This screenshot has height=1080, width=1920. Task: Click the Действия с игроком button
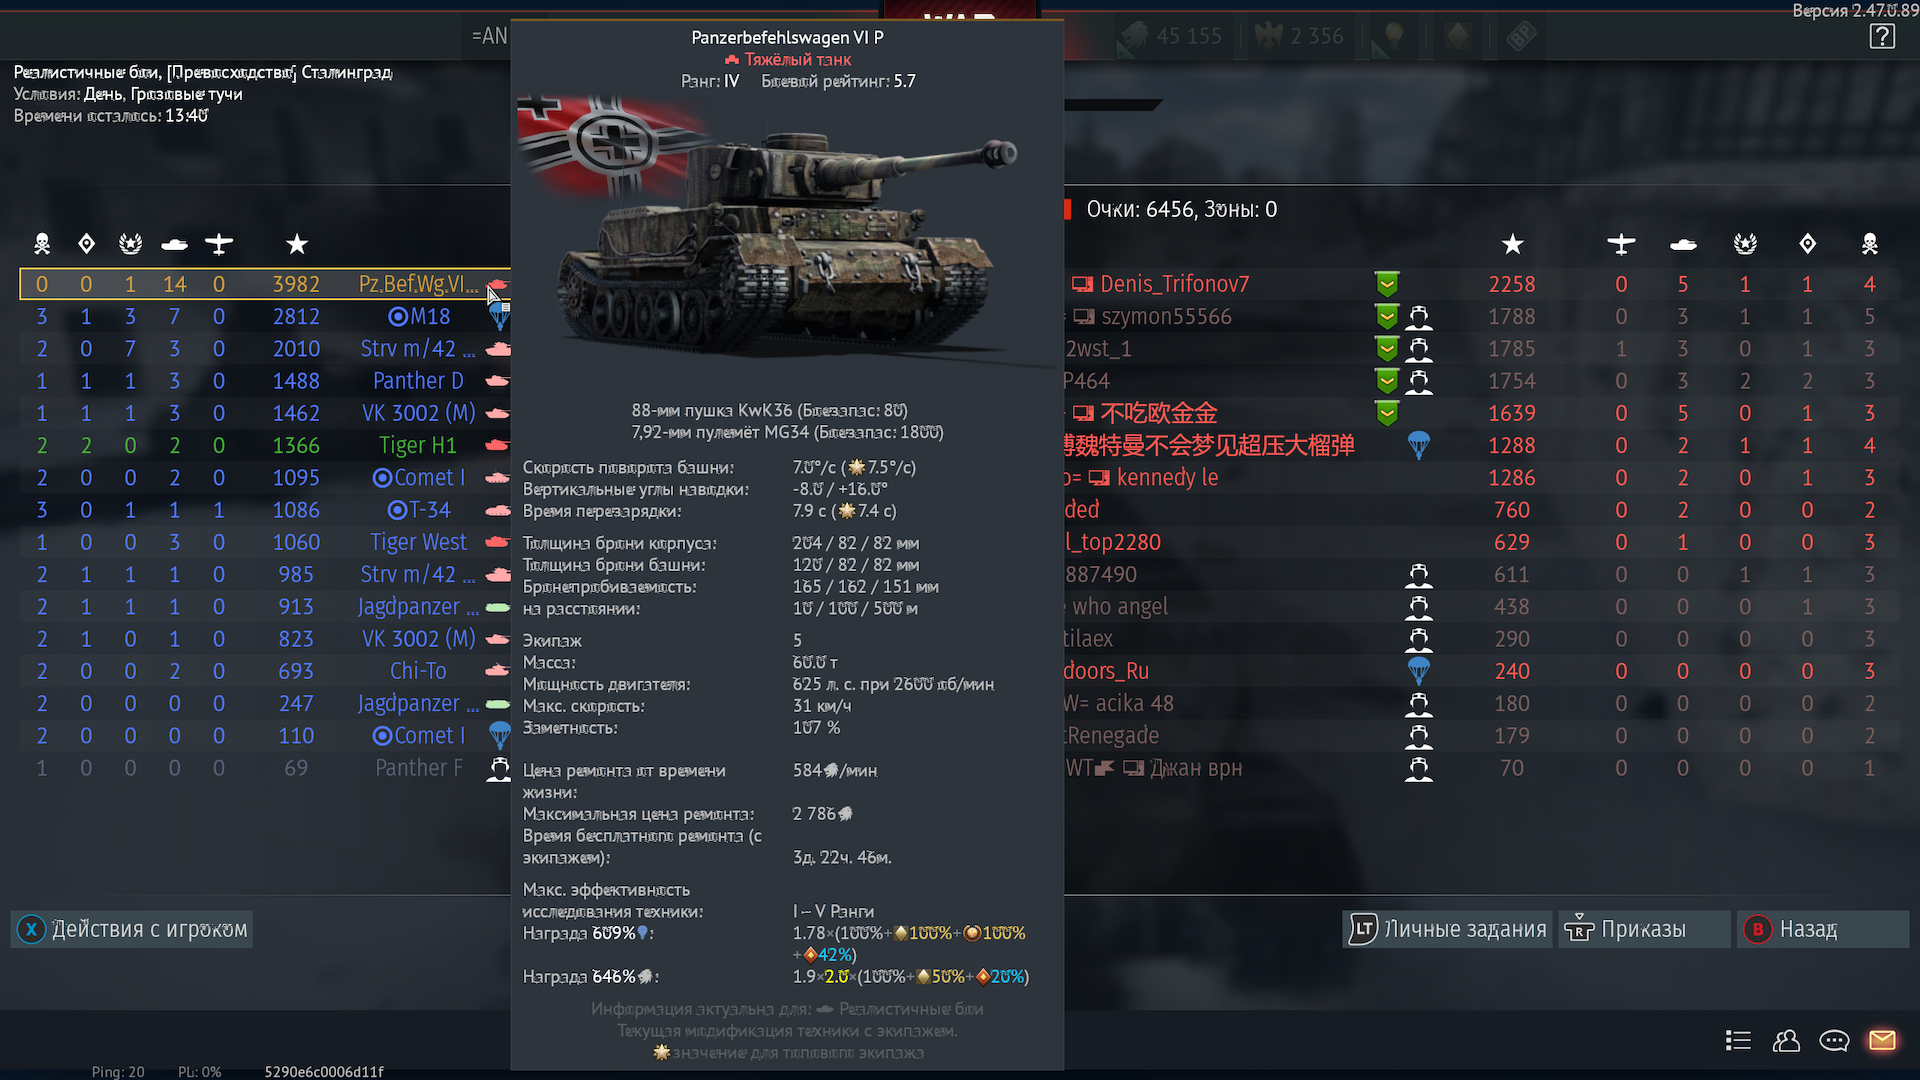coord(132,929)
